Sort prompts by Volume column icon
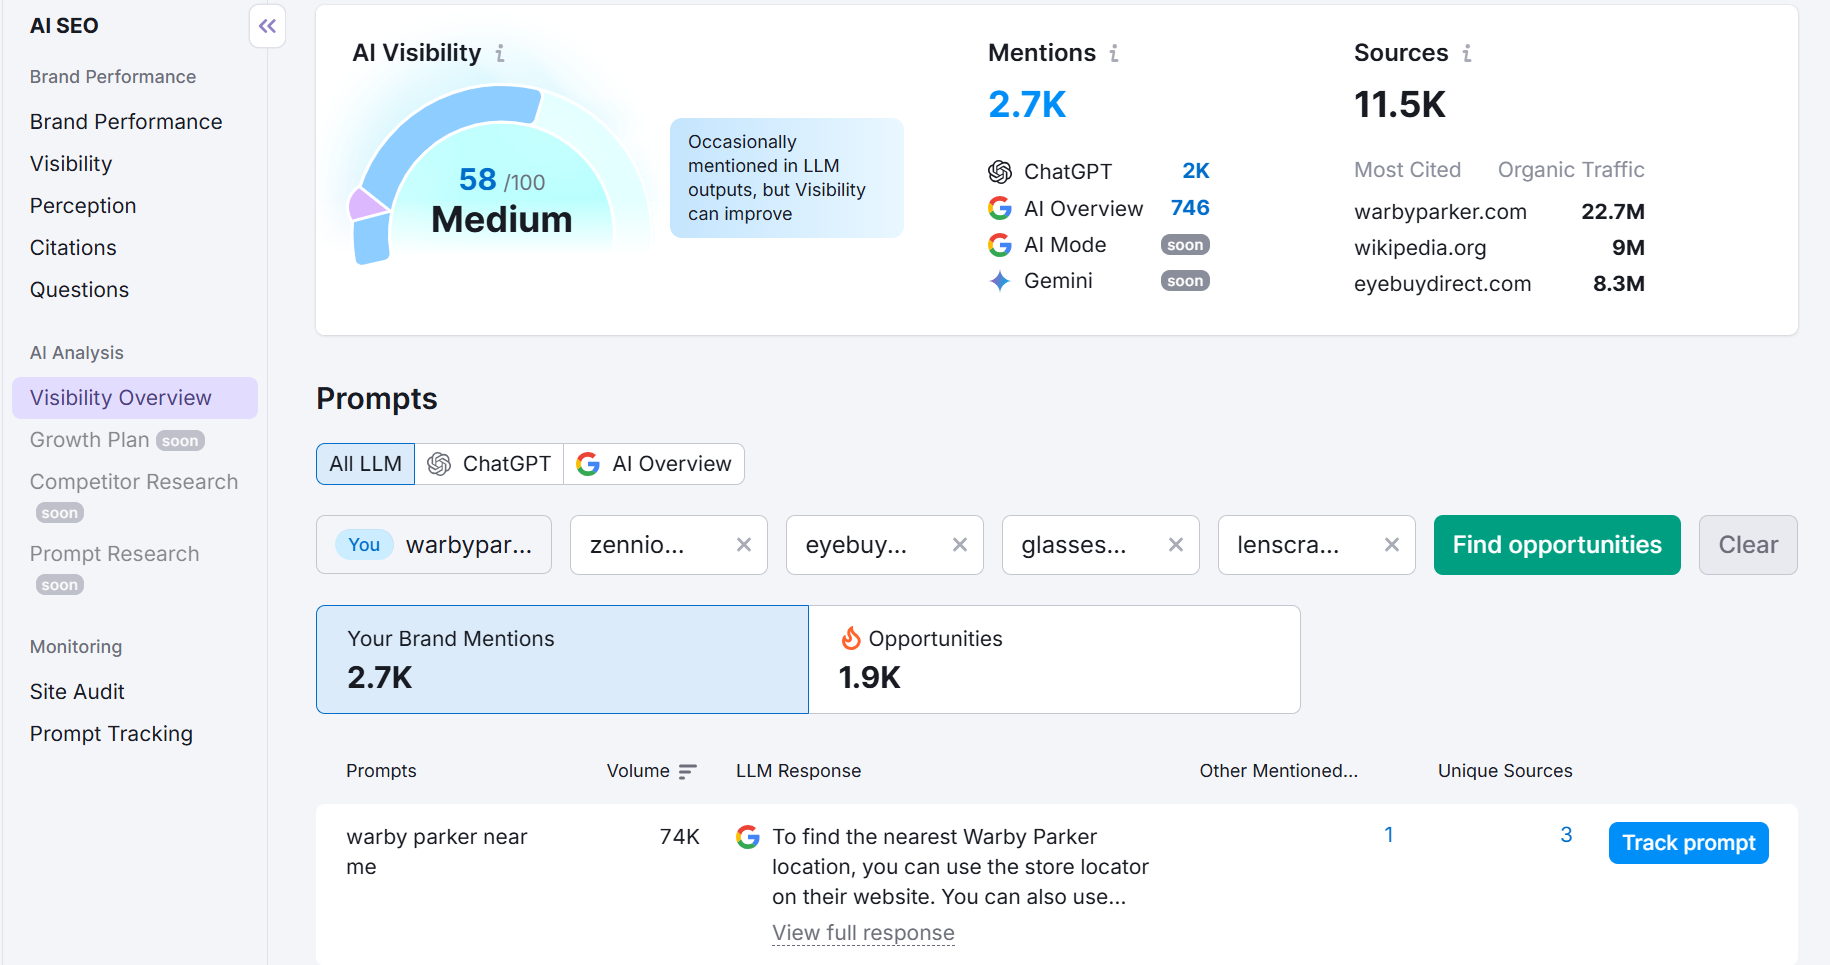 click(x=687, y=772)
